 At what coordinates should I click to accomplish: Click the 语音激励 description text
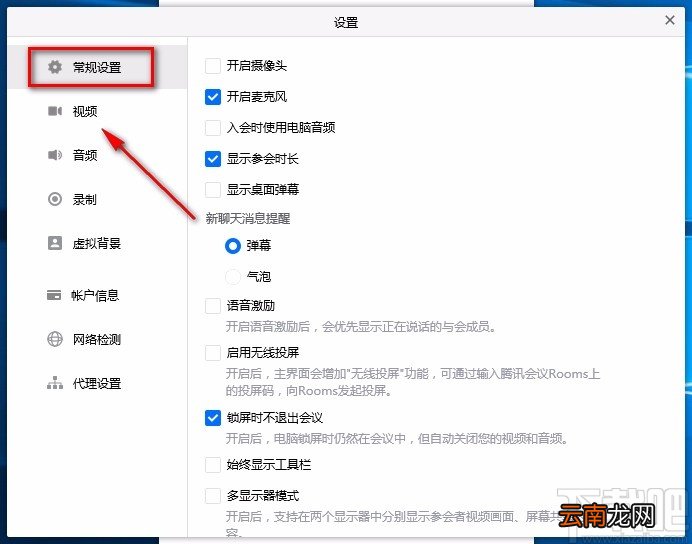click(x=361, y=326)
